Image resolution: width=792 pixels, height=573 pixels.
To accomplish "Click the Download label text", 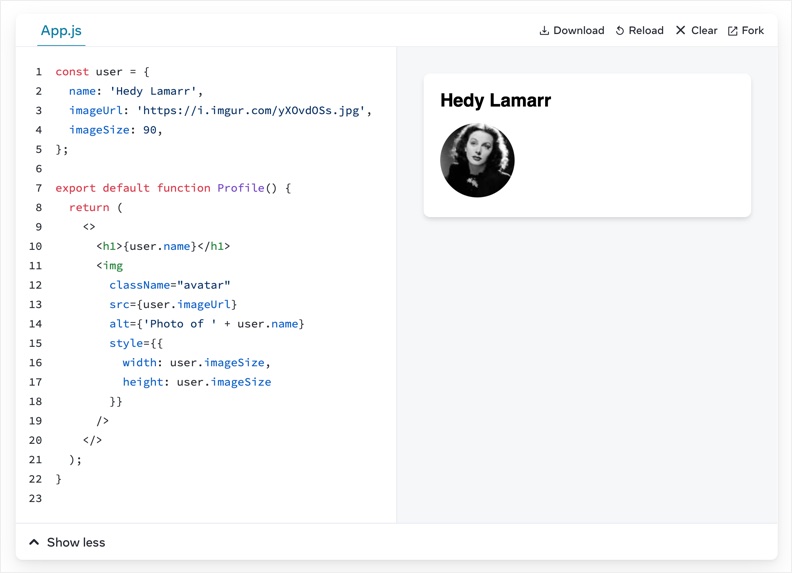I will (x=579, y=30).
